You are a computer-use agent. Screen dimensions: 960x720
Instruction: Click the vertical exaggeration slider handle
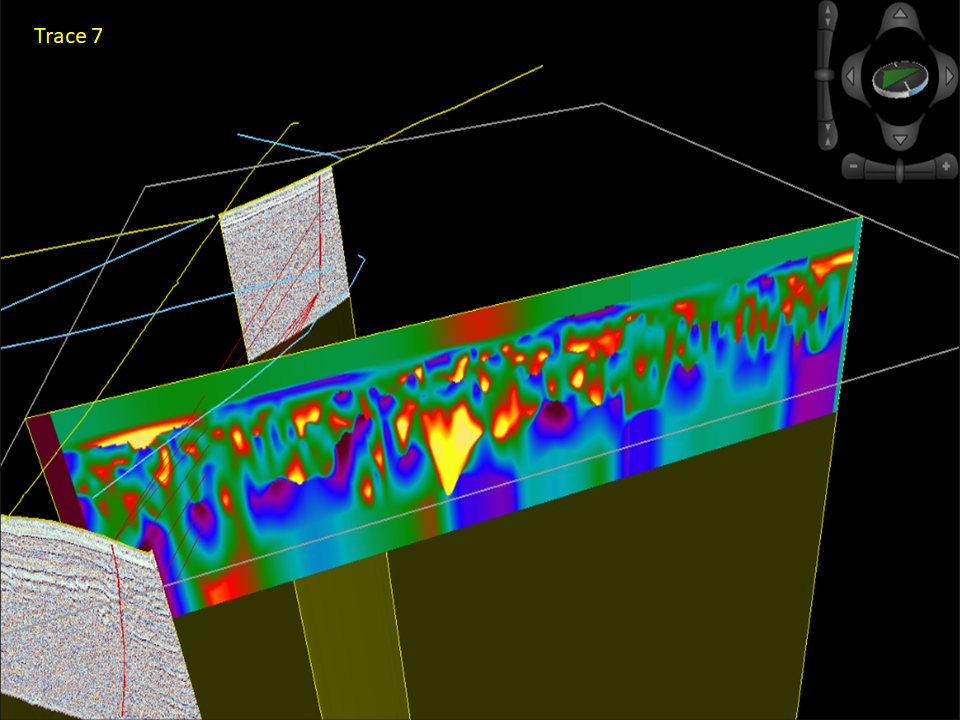point(825,75)
